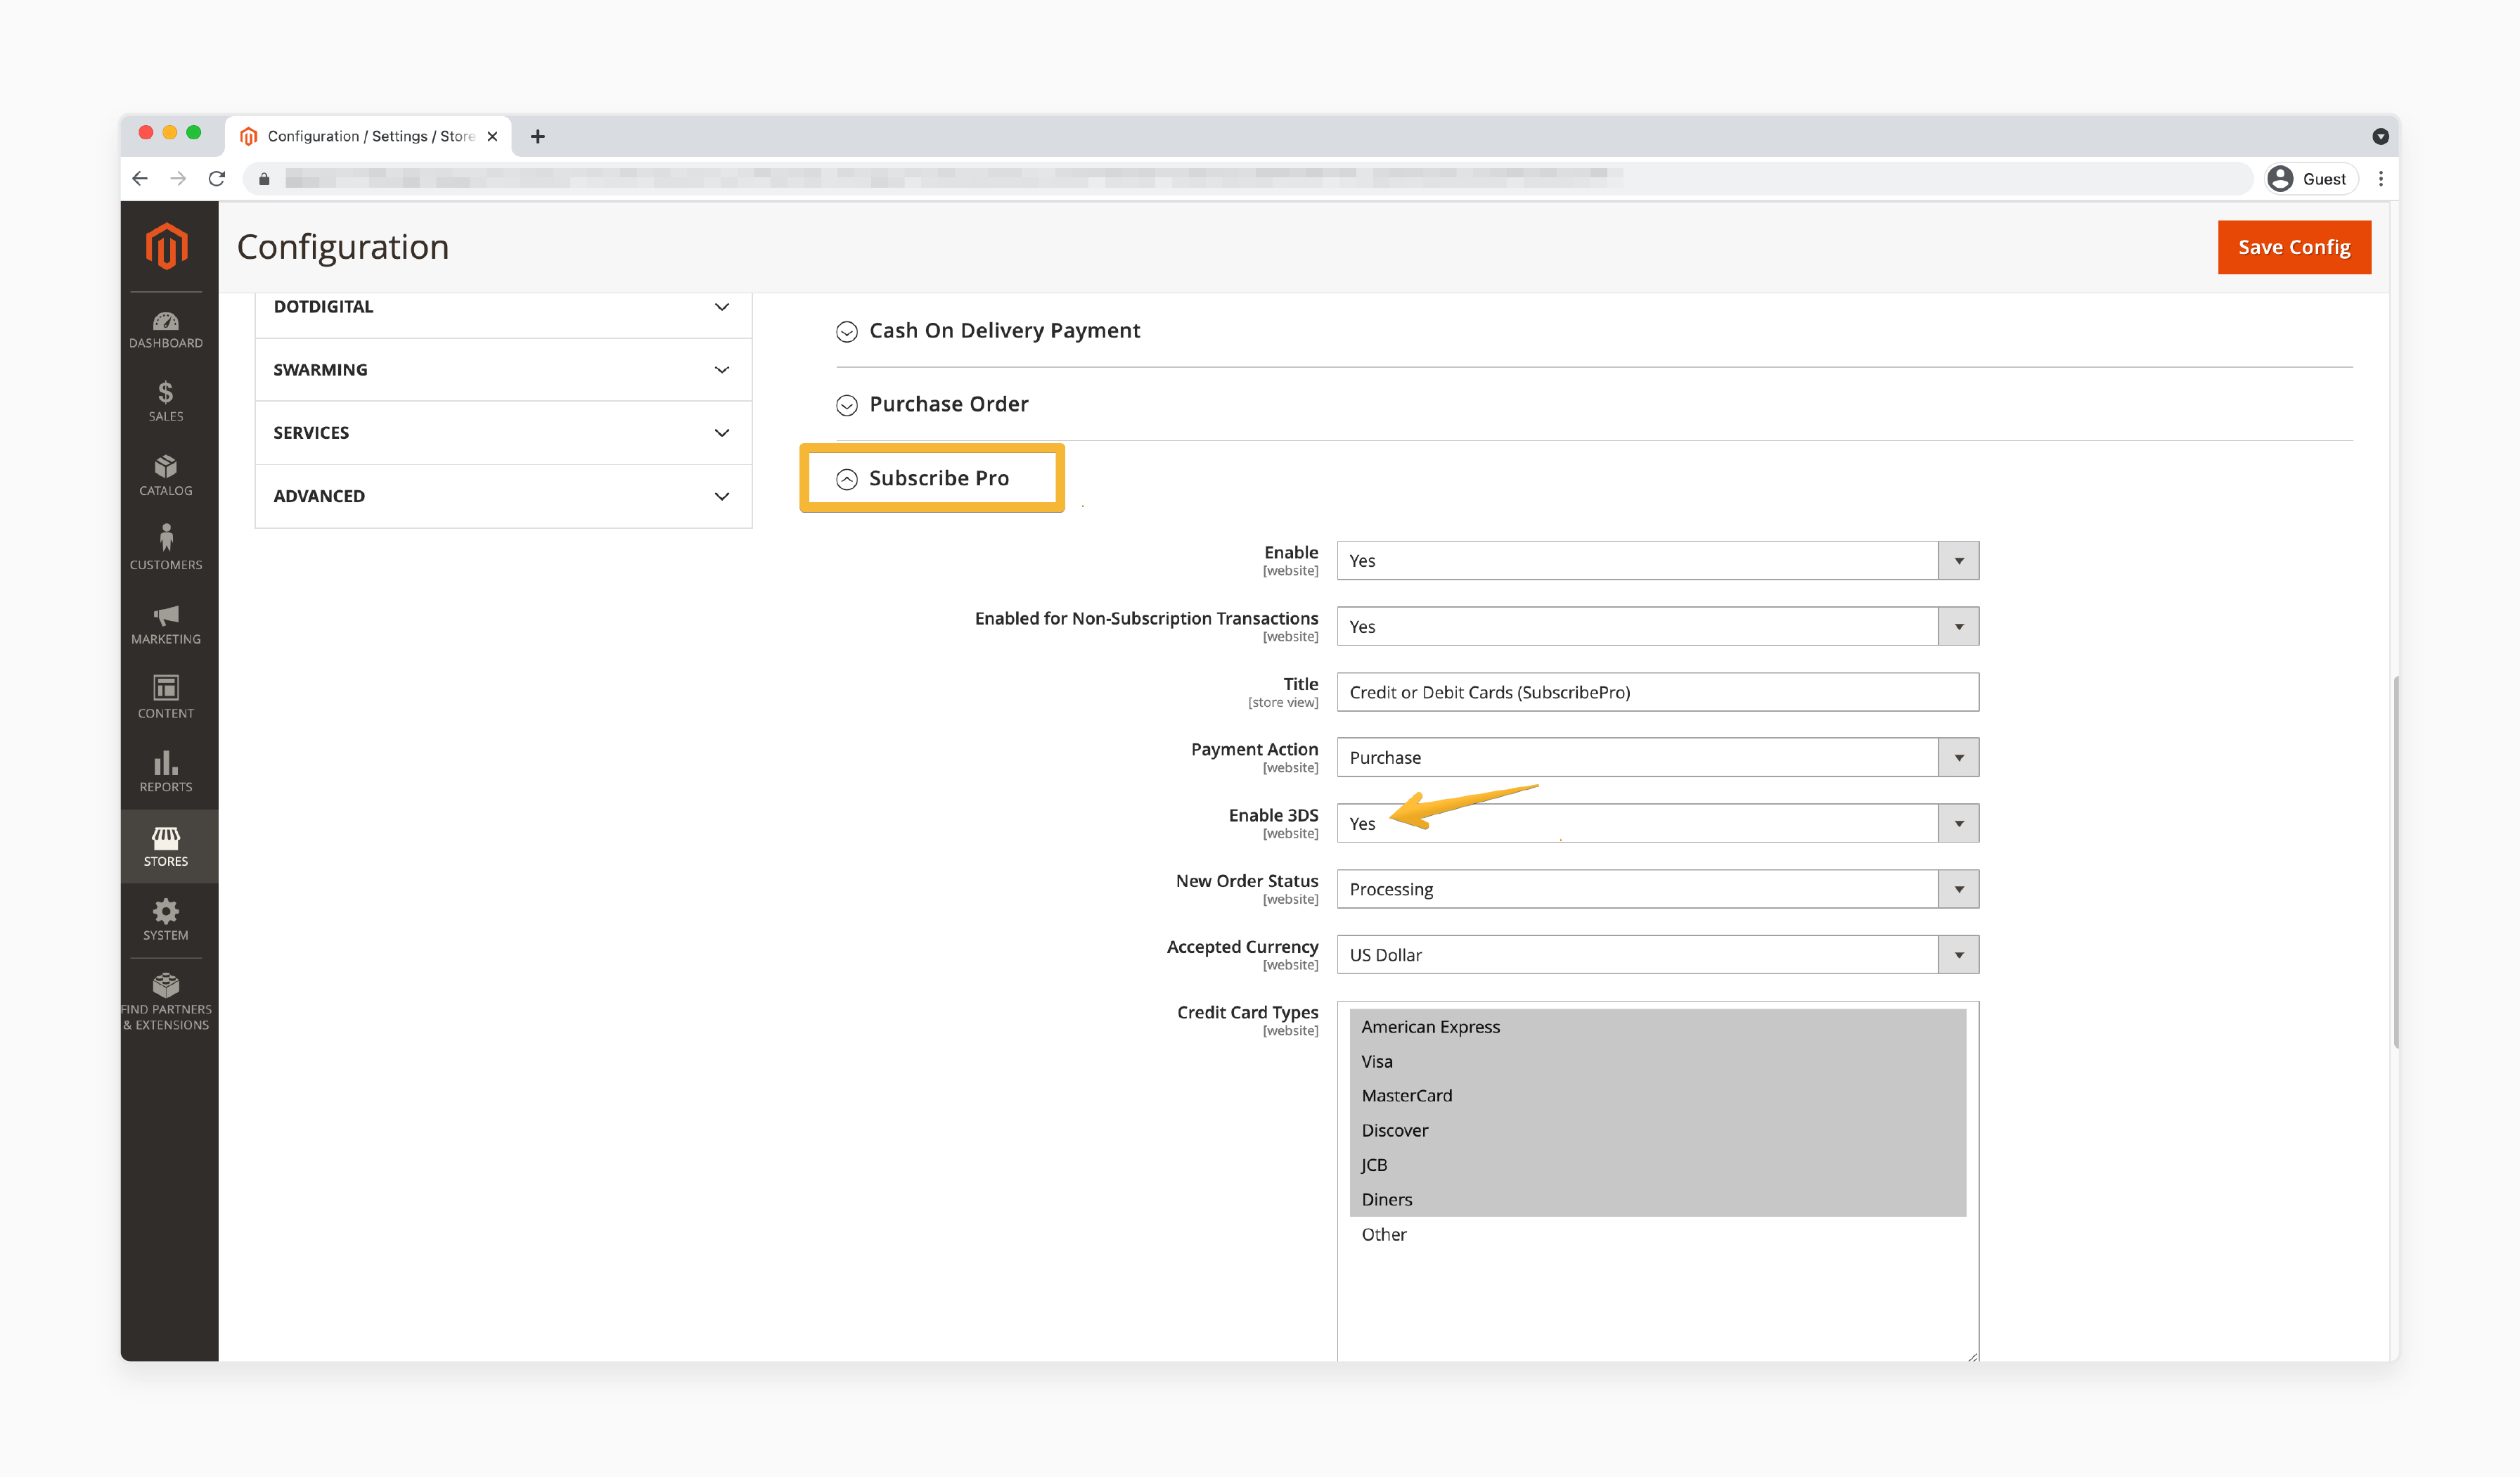The width and height of the screenshot is (2520, 1477).
Task: Click the page vertical scrollbar
Action: [x=2395, y=862]
